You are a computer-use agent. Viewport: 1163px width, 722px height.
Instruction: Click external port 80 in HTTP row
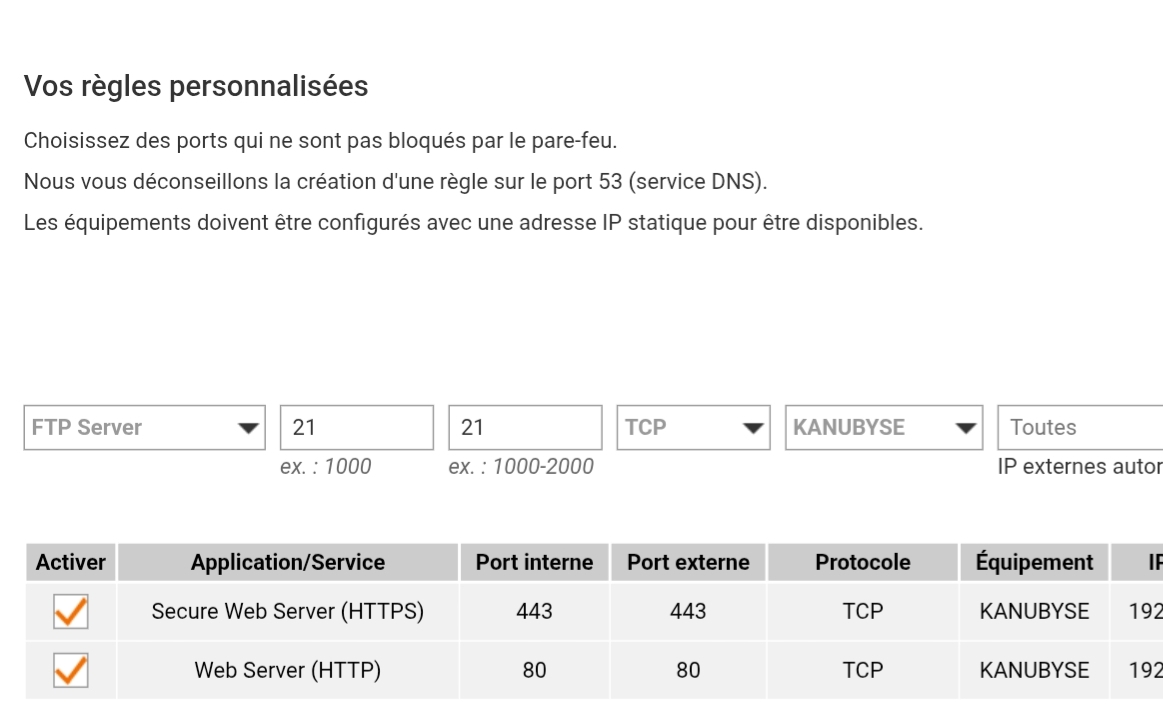(688, 670)
